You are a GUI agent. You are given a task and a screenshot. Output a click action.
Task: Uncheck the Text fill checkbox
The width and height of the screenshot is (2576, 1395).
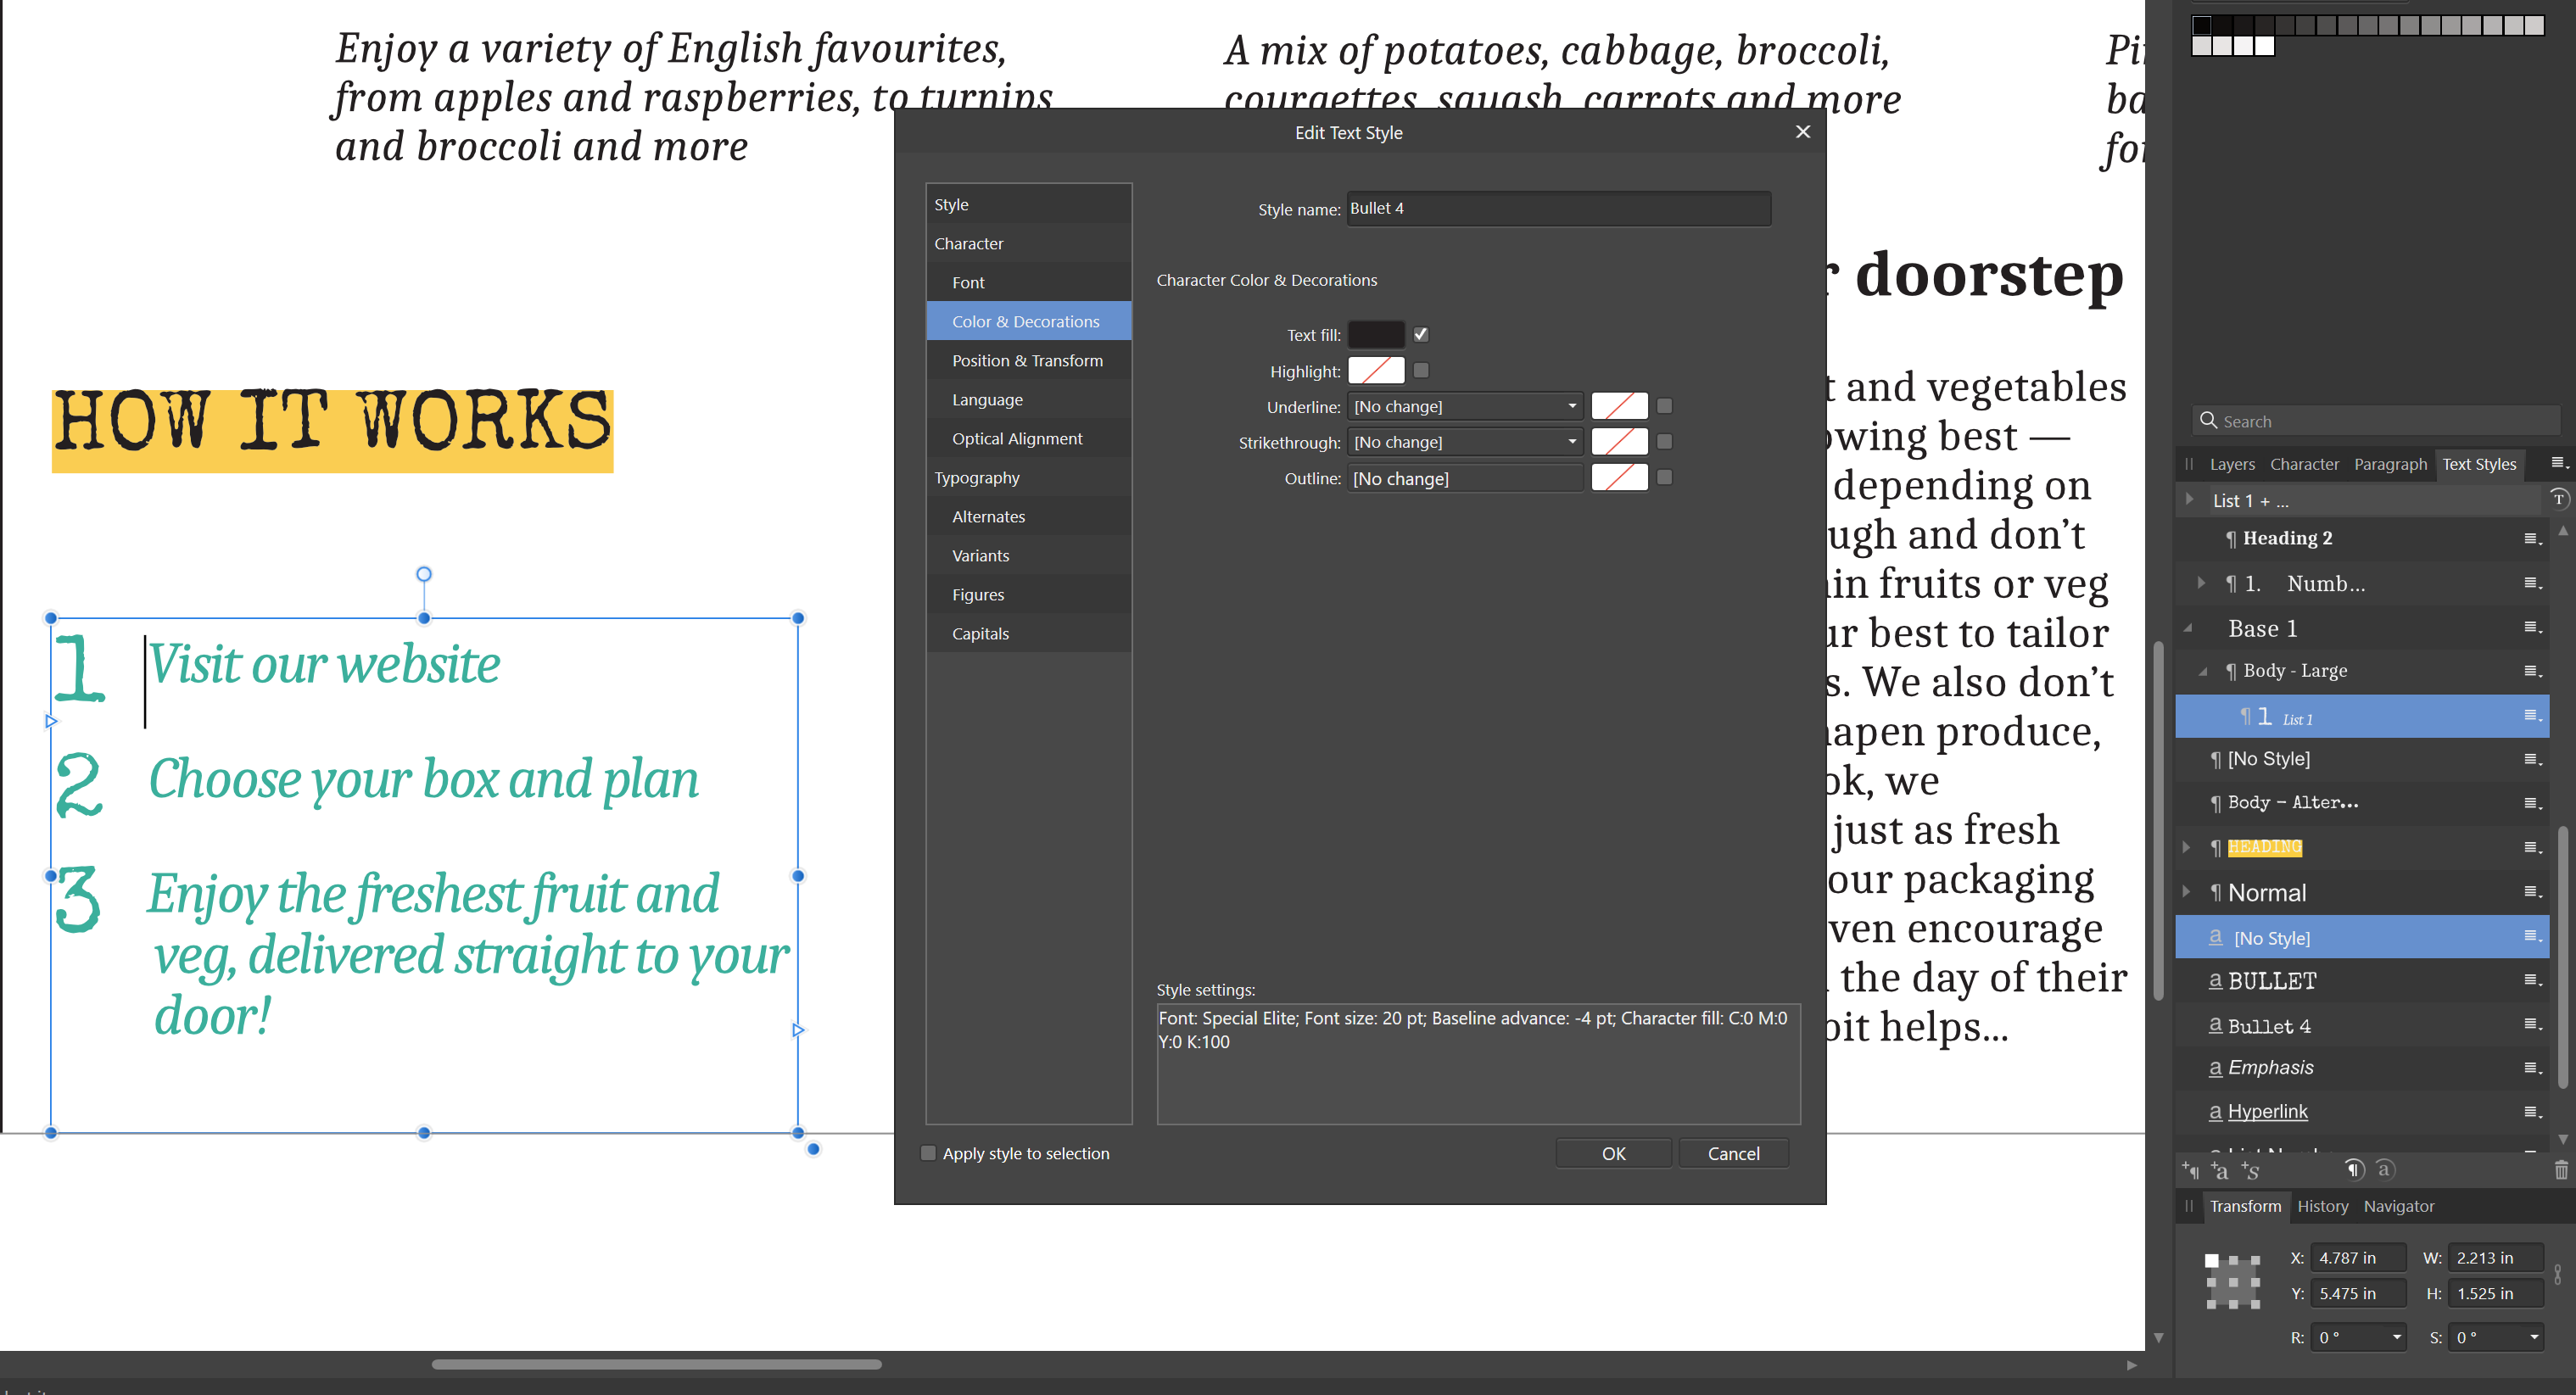tap(1420, 334)
